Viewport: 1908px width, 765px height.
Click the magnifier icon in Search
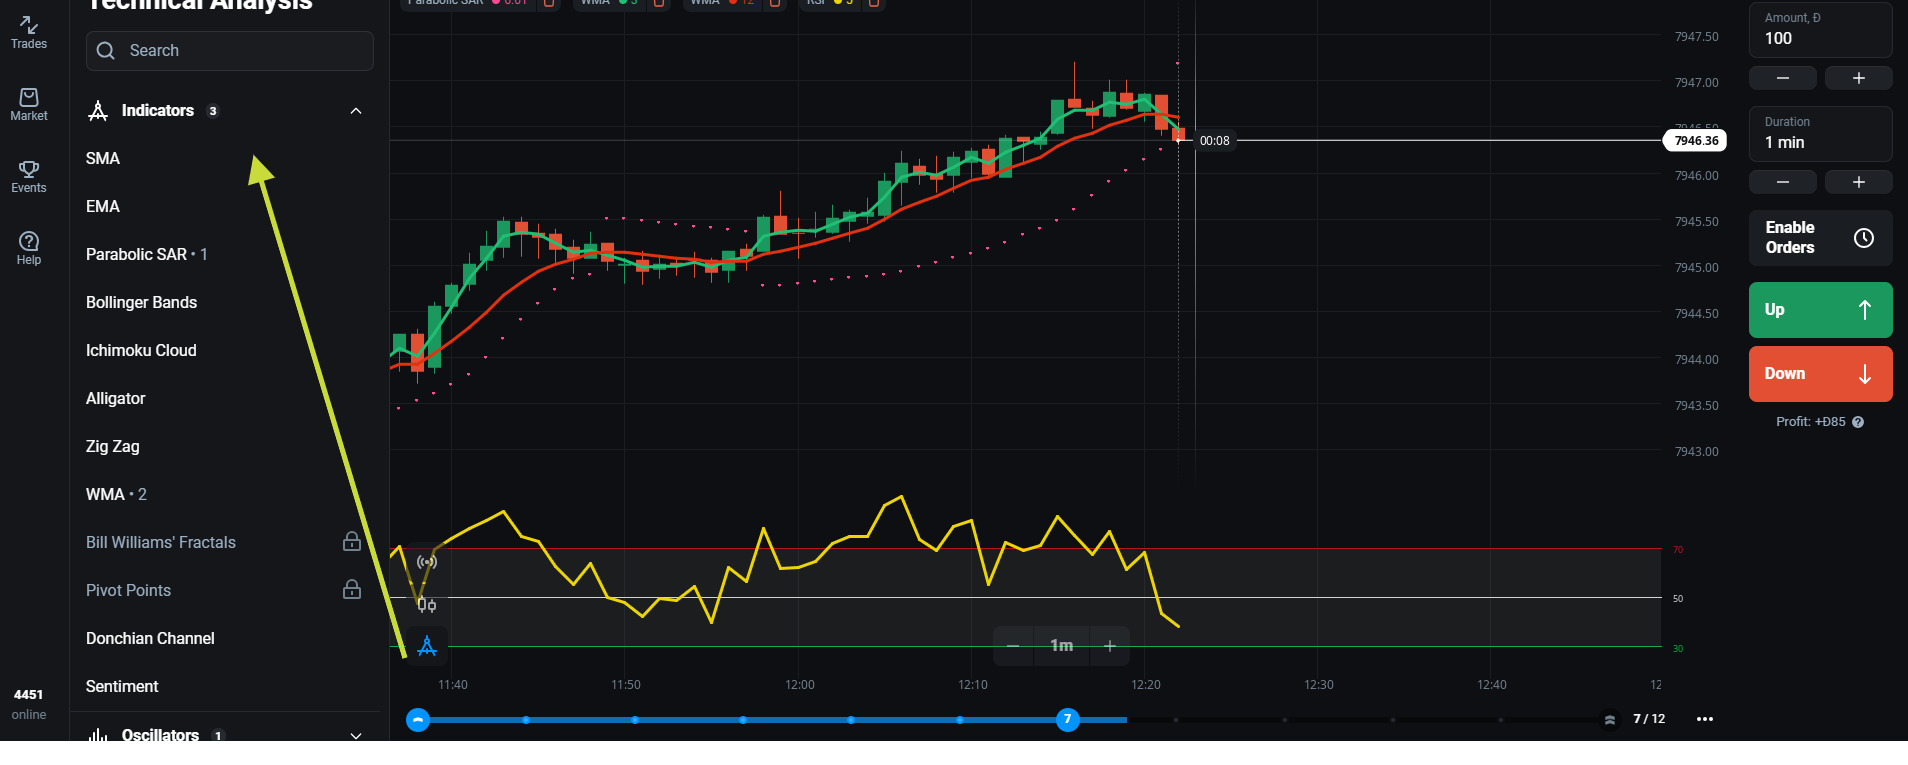[x=106, y=51]
